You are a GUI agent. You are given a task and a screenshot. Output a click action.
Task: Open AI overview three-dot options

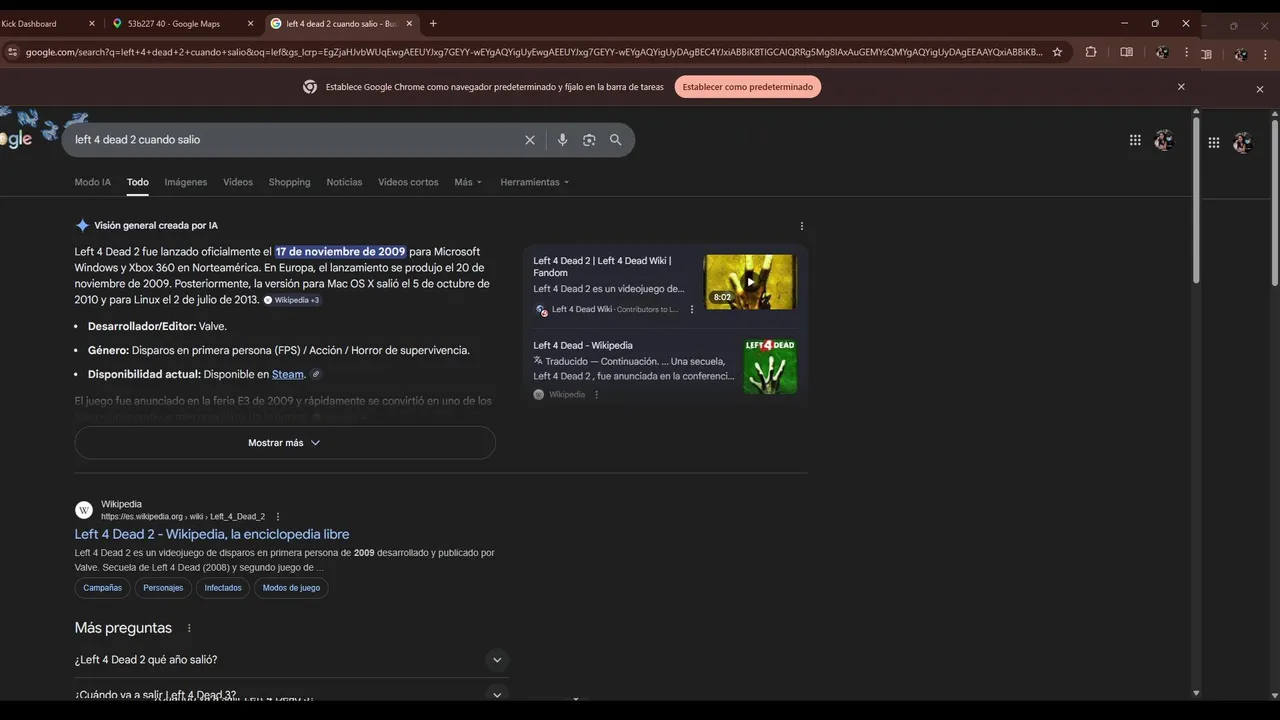pyautogui.click(x=801, y=226)
